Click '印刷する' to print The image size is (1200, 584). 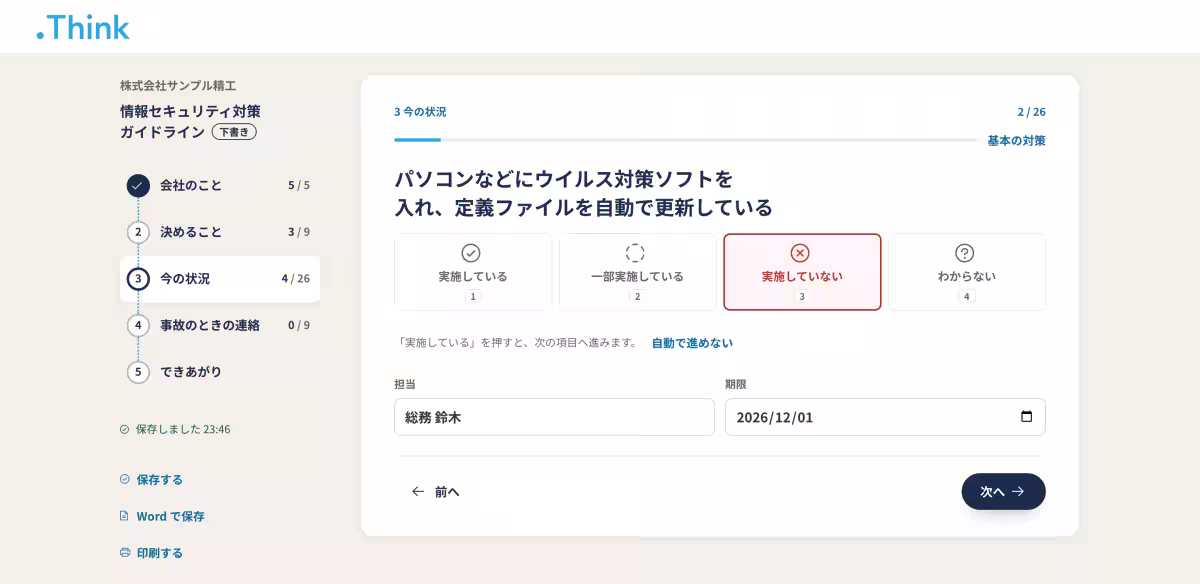click(151, 553)
